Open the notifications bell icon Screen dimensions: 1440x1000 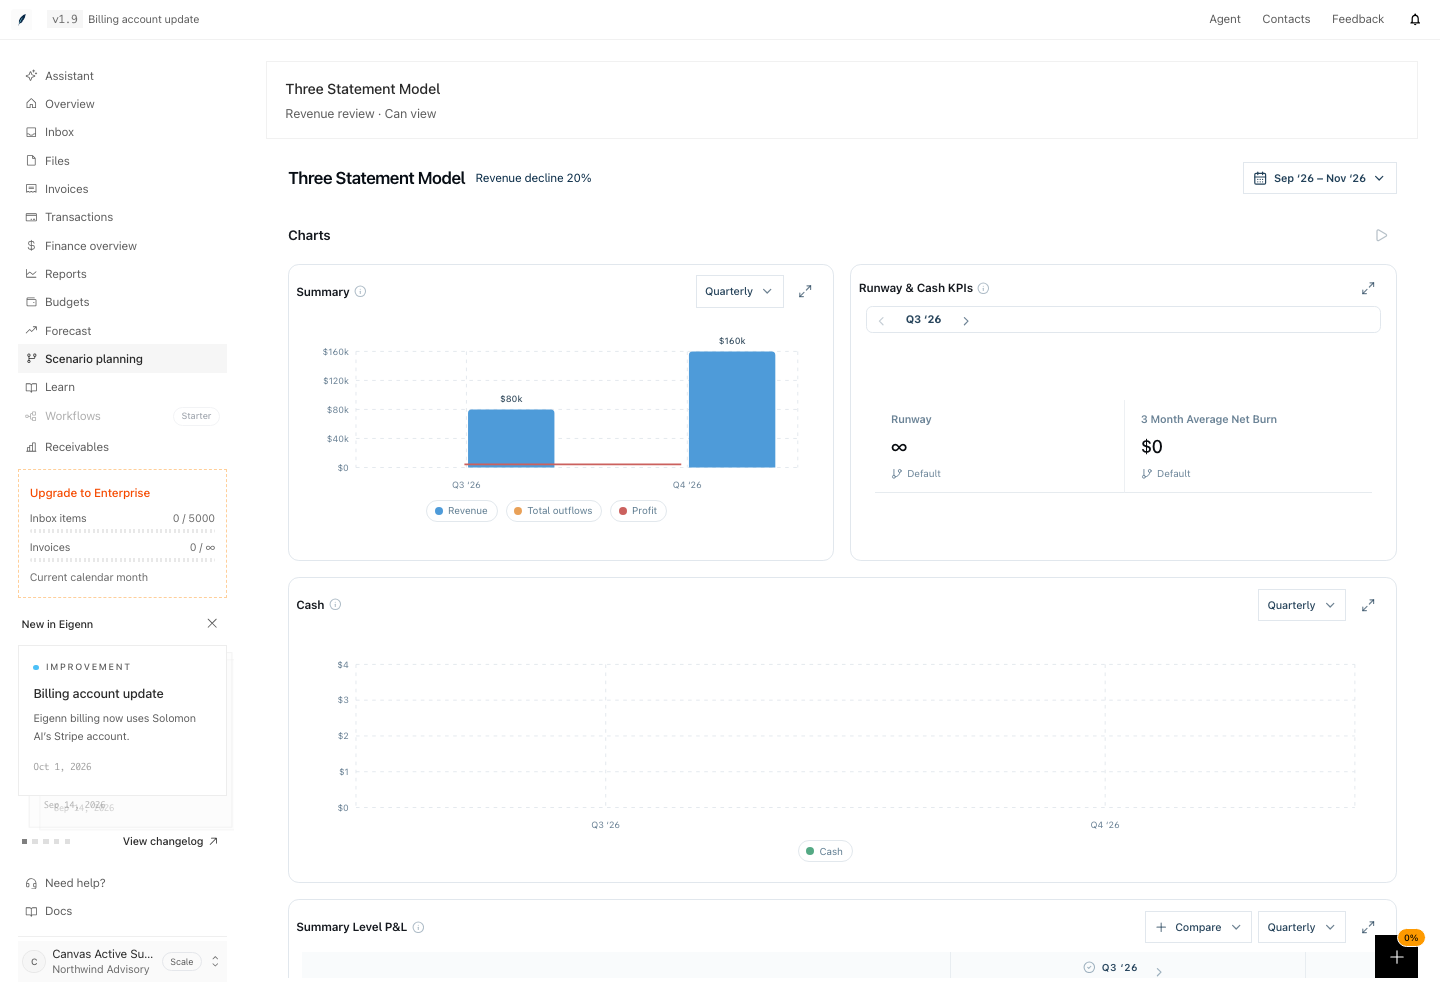click(1415, 19)
